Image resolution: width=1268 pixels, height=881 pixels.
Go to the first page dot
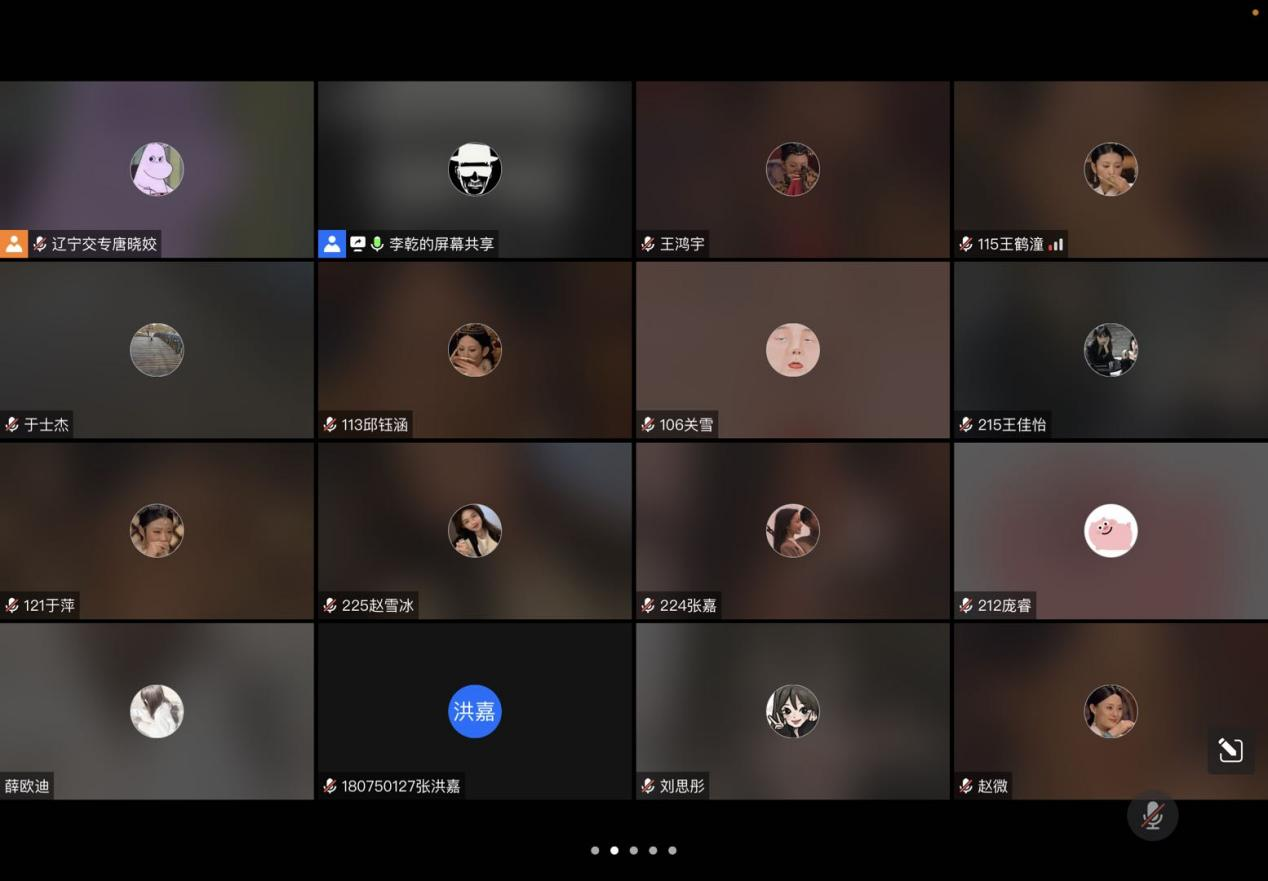click(x=595, y=850)
